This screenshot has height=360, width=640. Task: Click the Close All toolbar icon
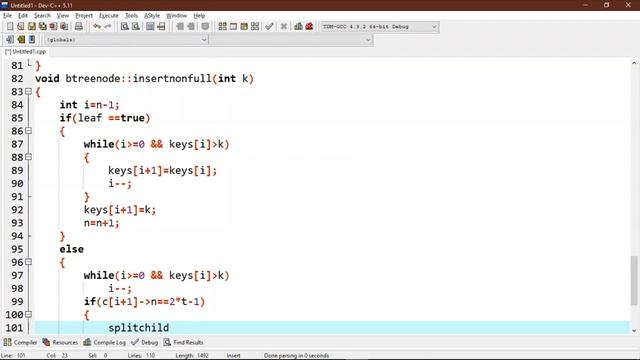point(64,27)
